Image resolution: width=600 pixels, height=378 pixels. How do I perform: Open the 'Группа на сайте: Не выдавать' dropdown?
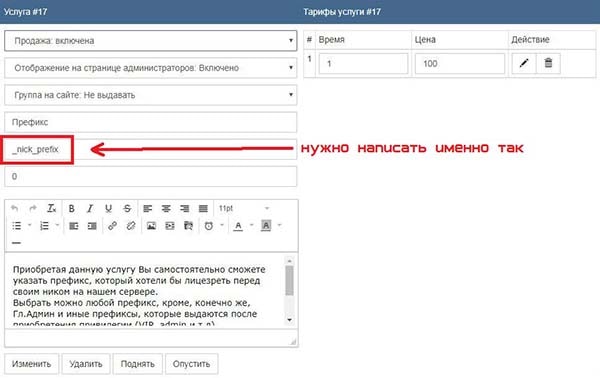[x=150, y=95]
